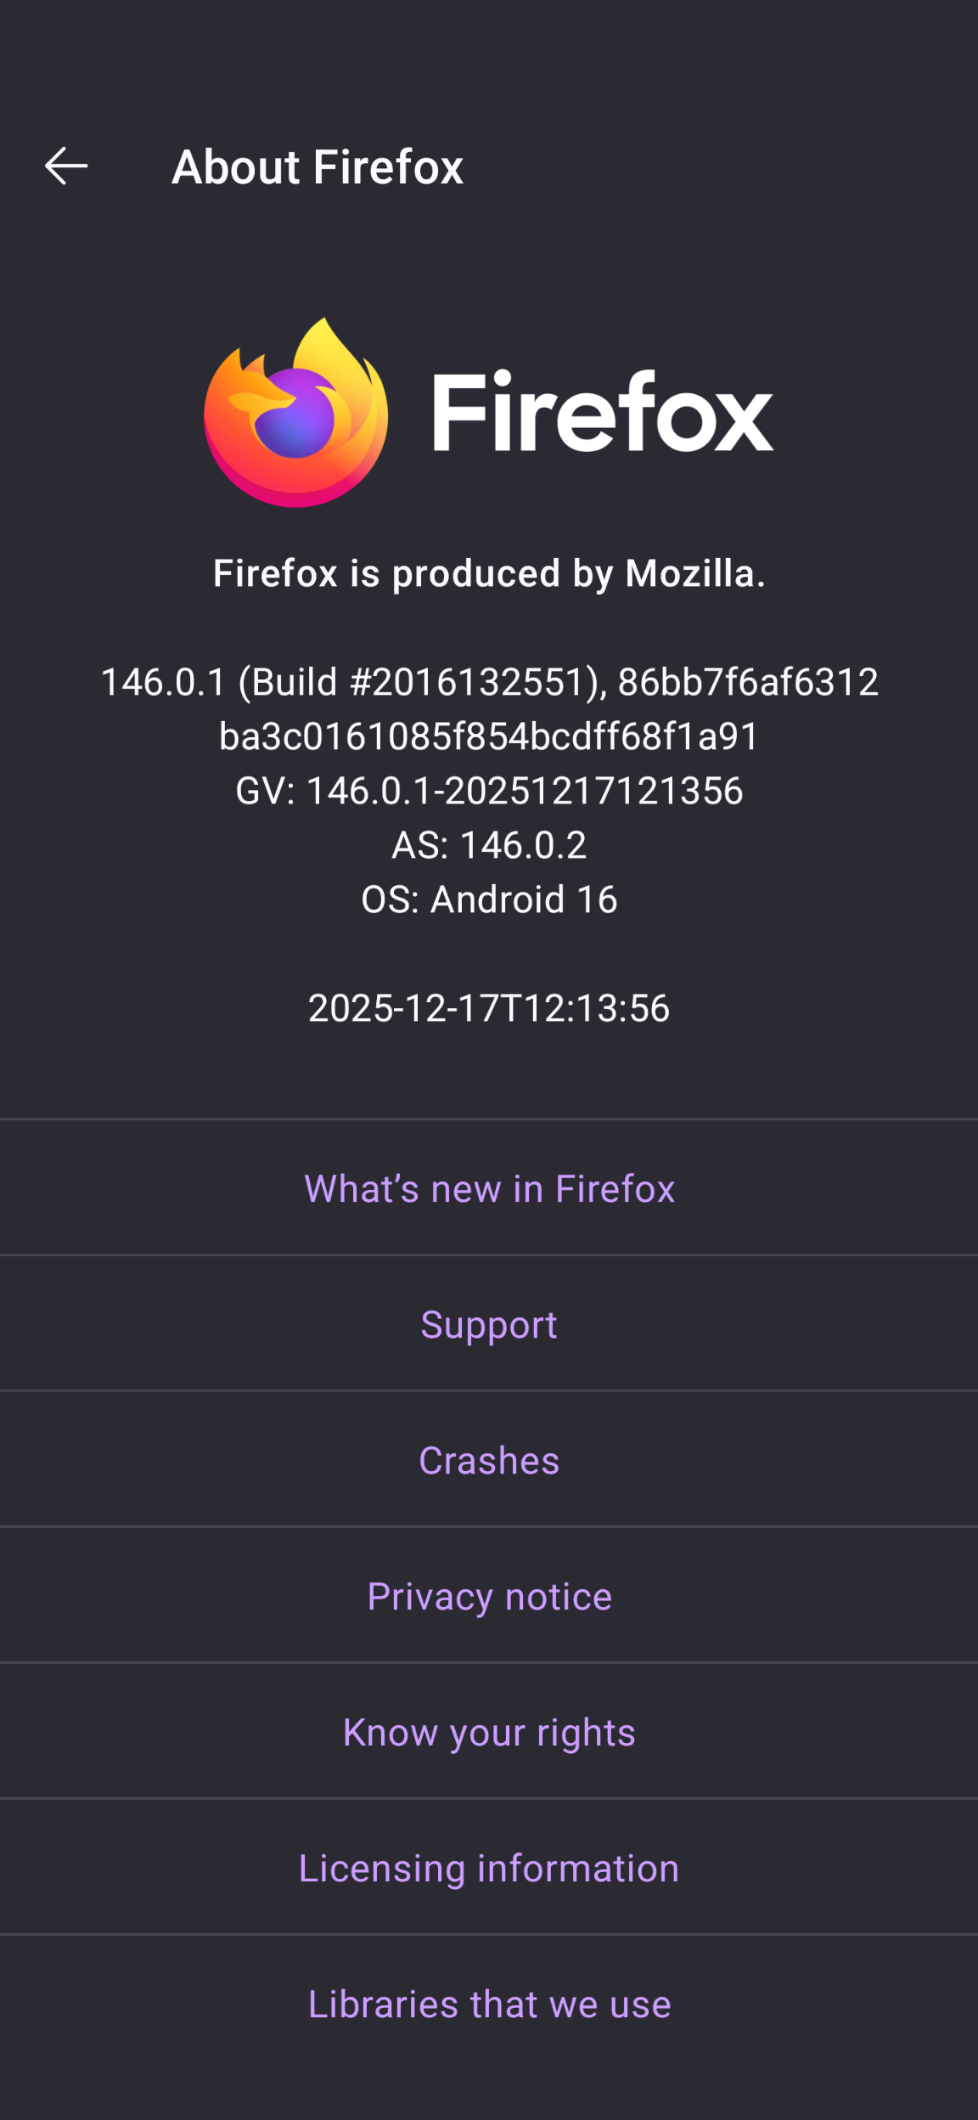Click the About Firefox page title
The width and height of the screenshot is (978, 2120).
coord(317,167)
